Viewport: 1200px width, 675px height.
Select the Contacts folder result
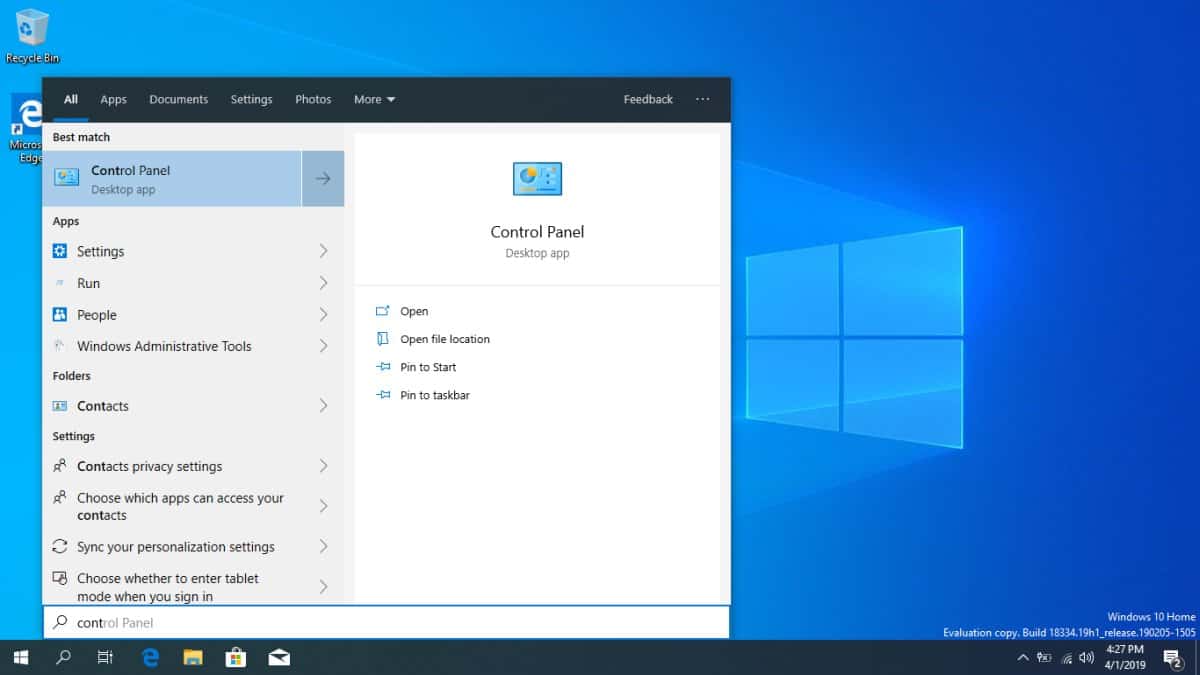(193, 406)
